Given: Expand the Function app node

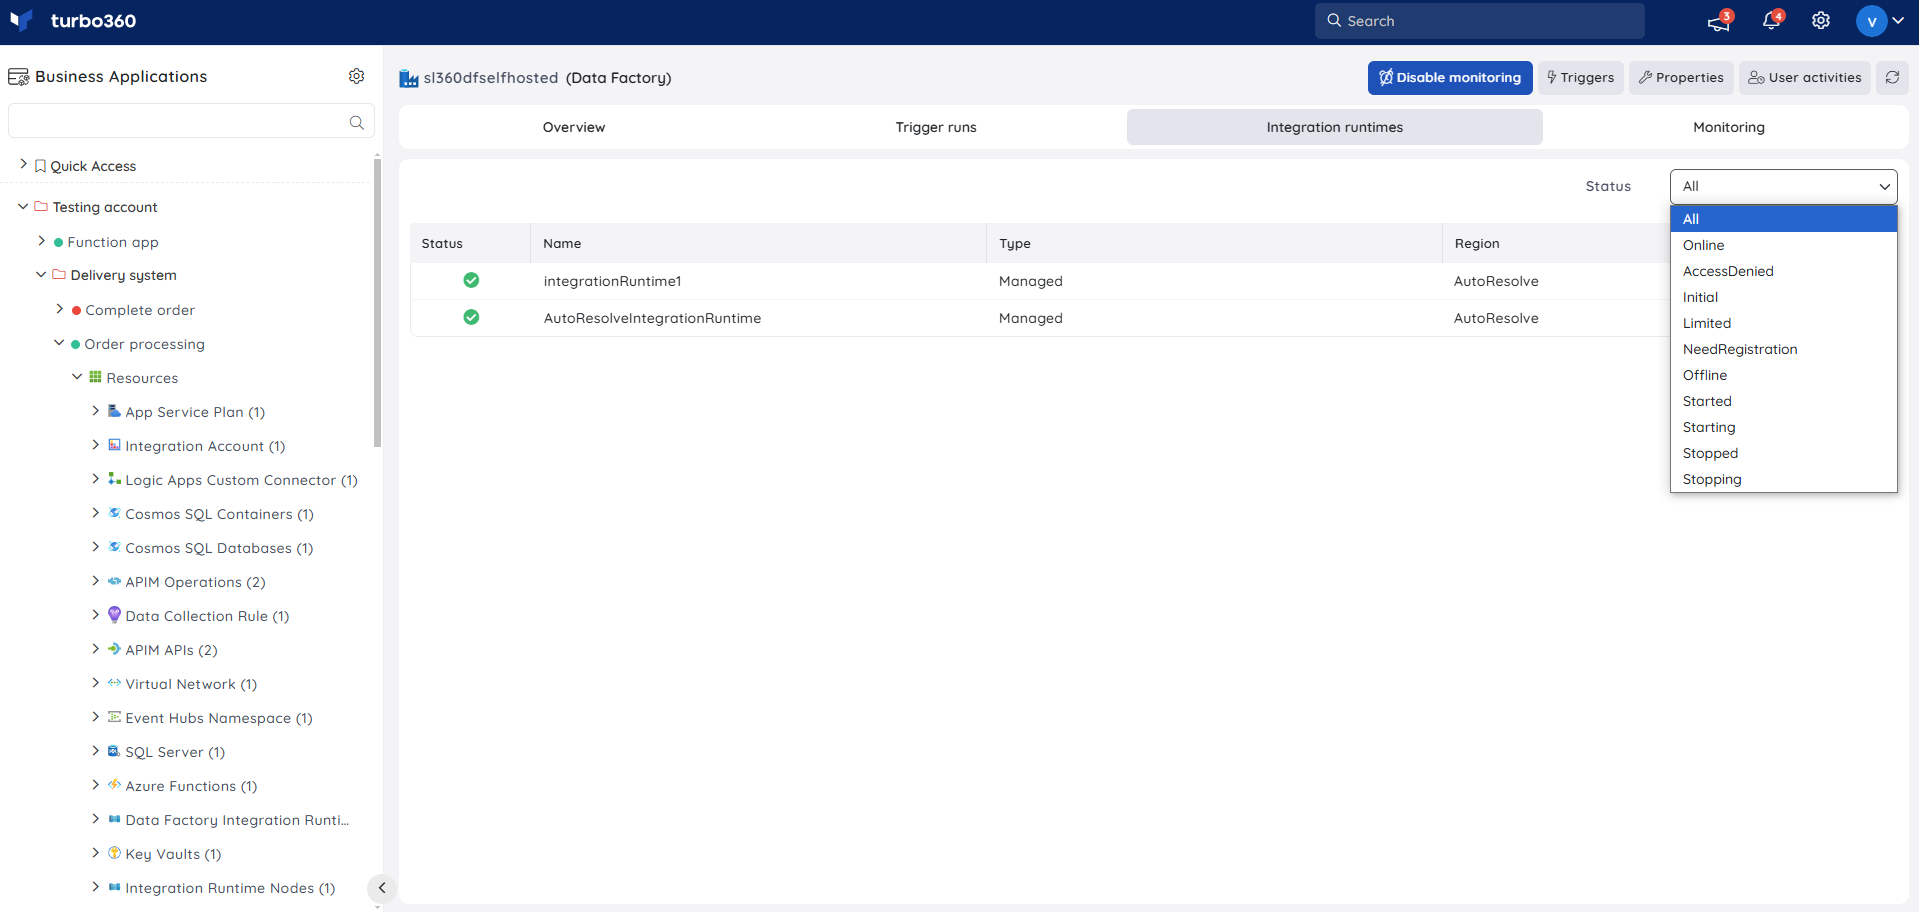Looking at the screenshot, I should (x=41, y=241).
